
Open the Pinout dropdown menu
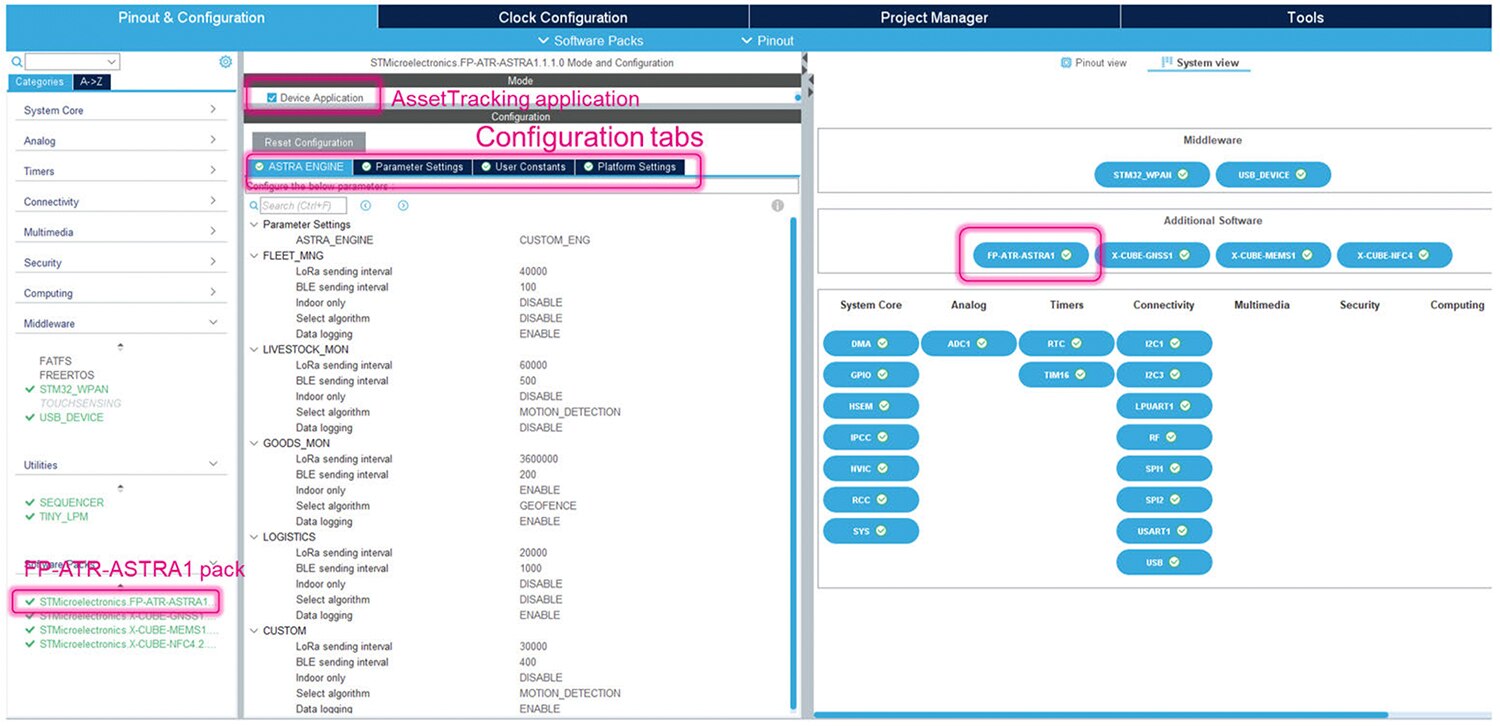click(x=768, y=41)
